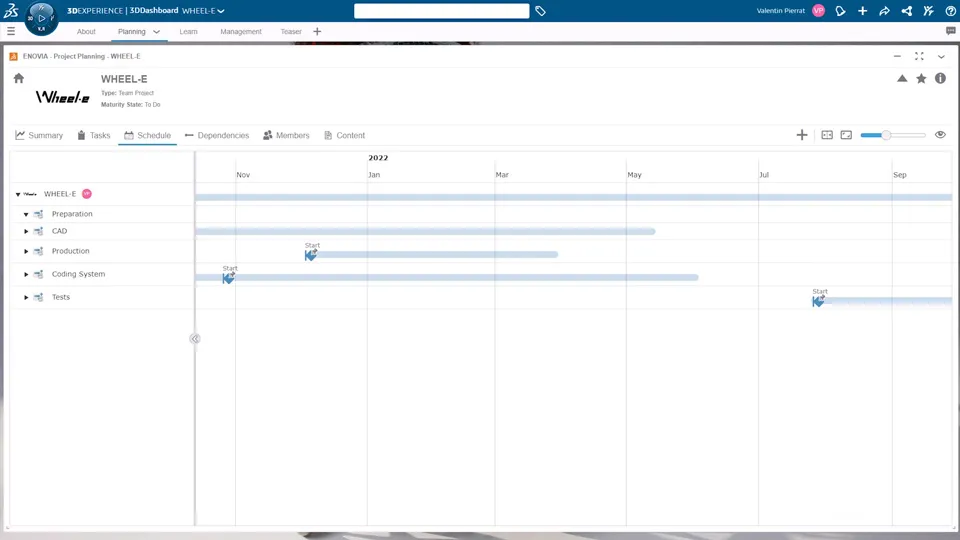
Task: Open the 3DEXPERIENCE compass
Action: click(41, 16)
